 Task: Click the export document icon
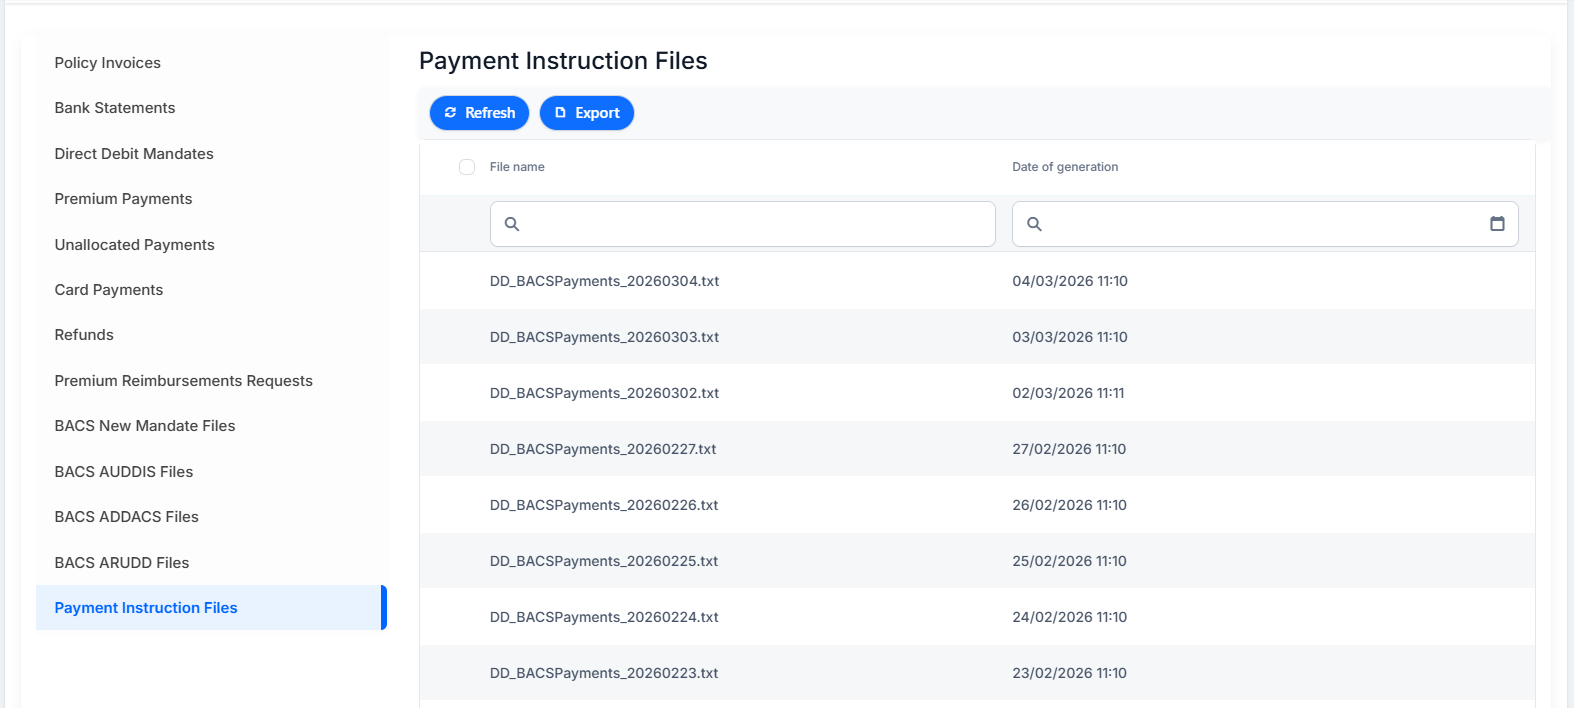click(x=560, y=113)
